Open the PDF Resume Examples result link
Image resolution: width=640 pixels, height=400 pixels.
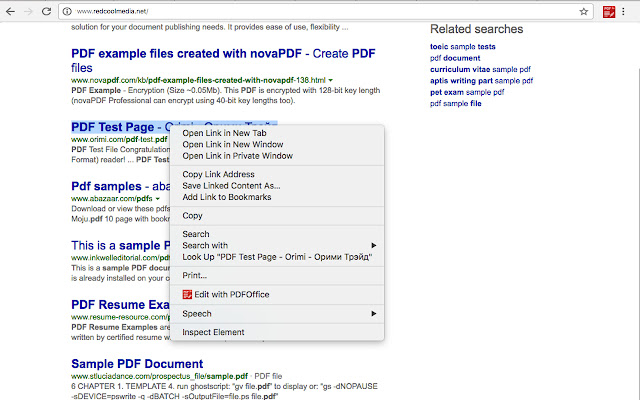(120, 304)
